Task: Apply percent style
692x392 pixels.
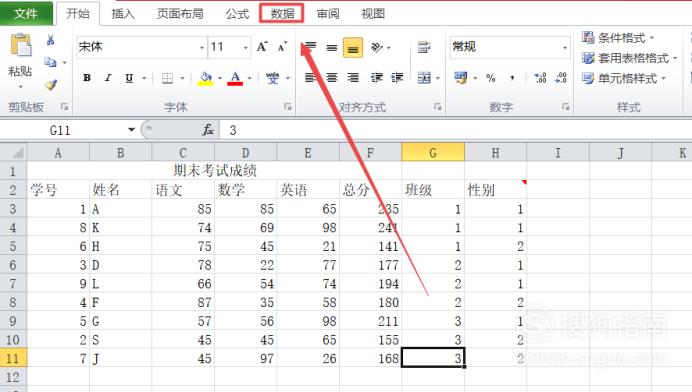Action: coord(491,78)
